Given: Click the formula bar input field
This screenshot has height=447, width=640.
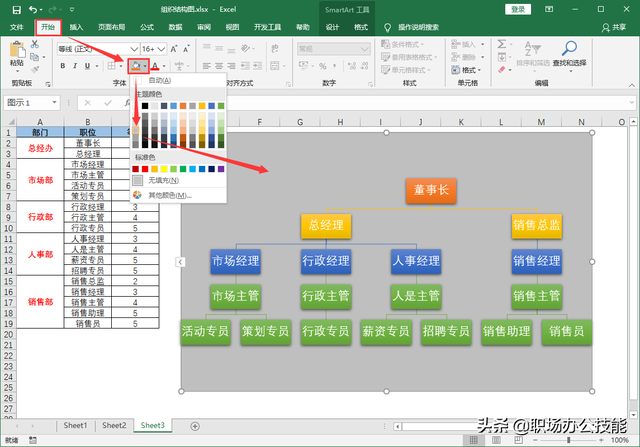Looking at the screenshot, I should pos(382,102).
